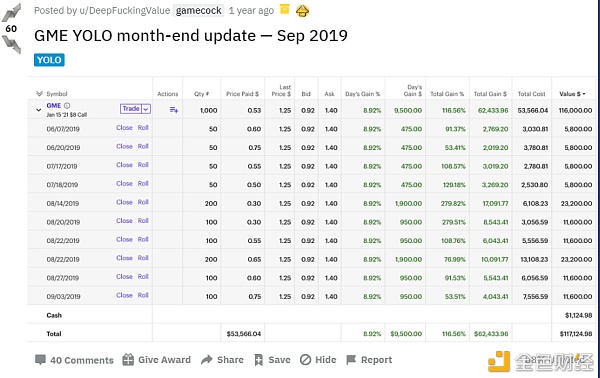600x378 pixels.
Task: Click the gamecock user flair
Action: tap(198, 10)
